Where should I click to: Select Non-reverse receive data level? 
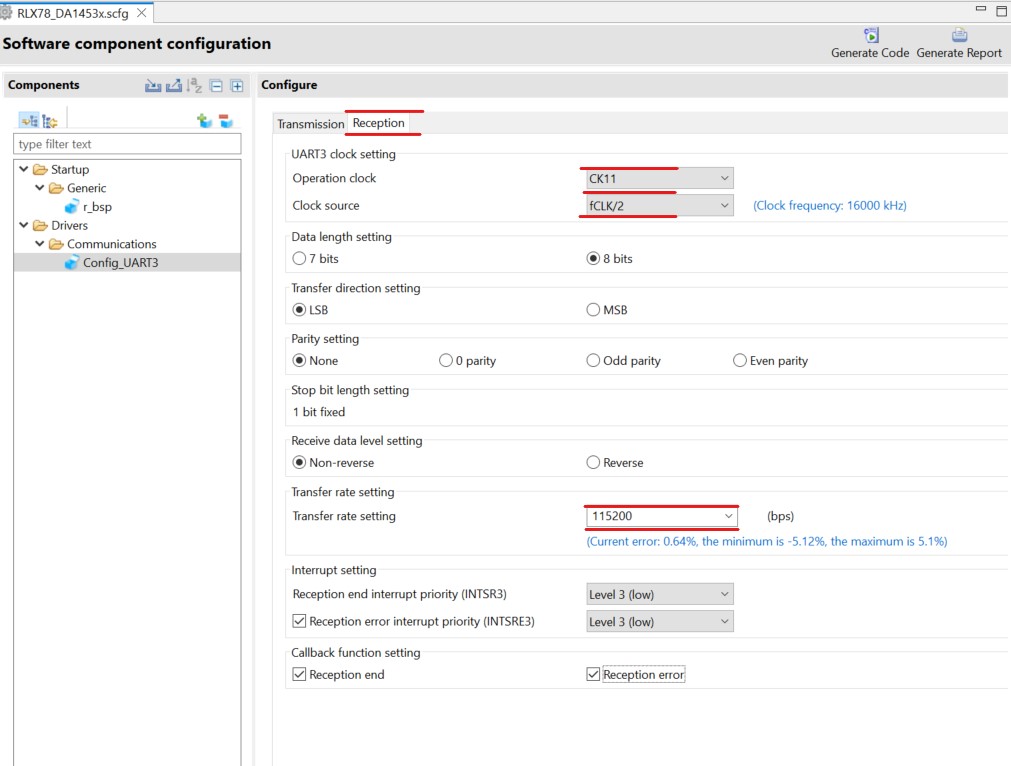click(x=299, y=462)
